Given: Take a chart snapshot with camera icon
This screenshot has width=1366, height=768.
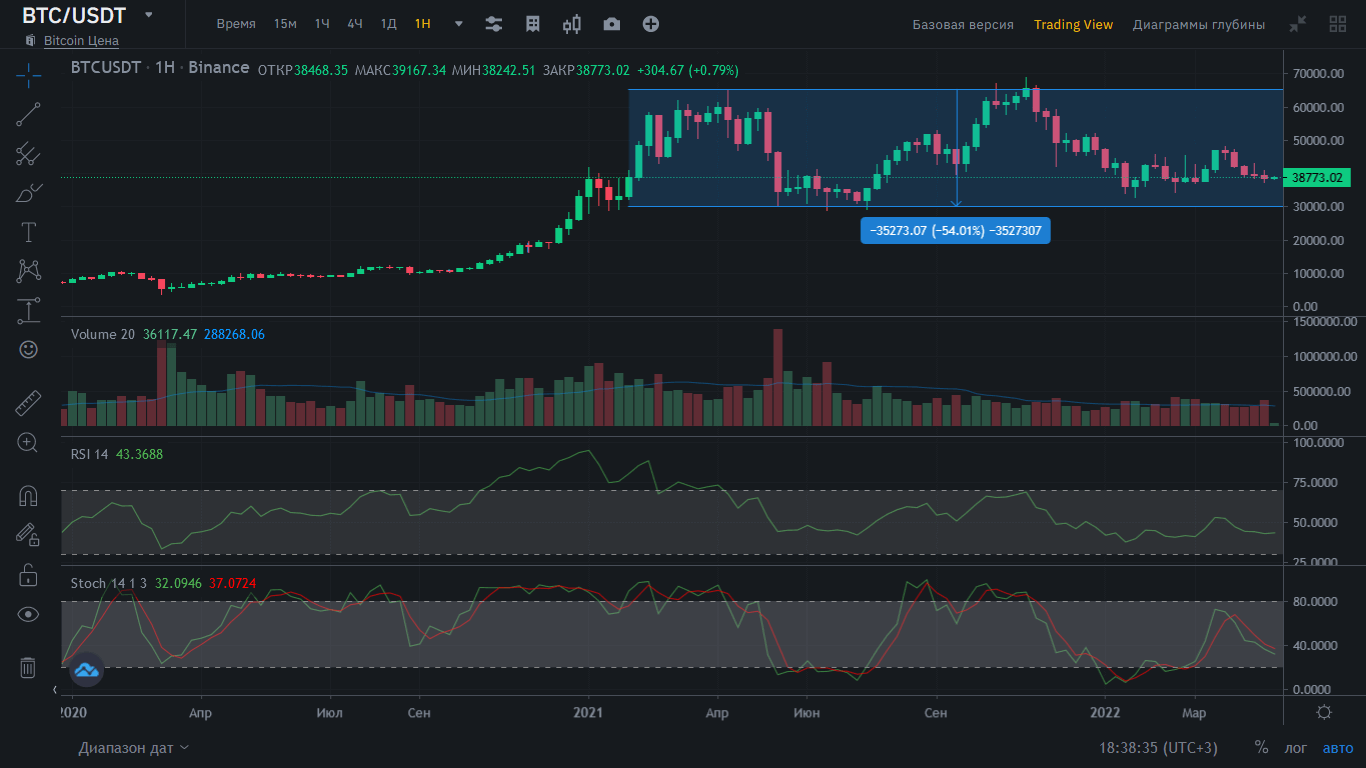Looking at the screenshot, I should click(x=611, y=24).
